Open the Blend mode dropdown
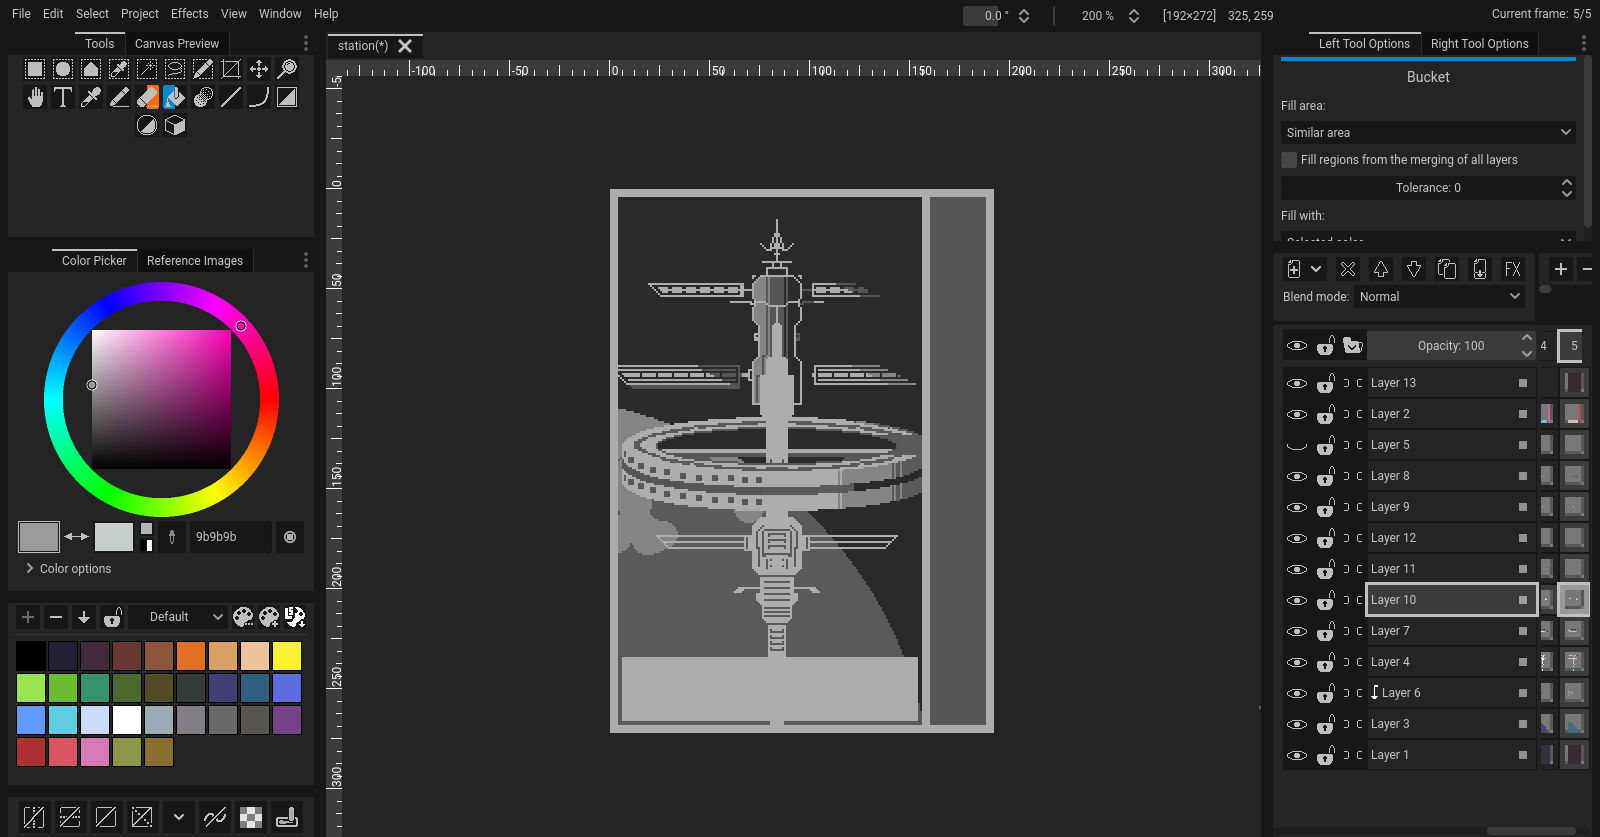The image size is (1600, 837). coord(1440,297)
